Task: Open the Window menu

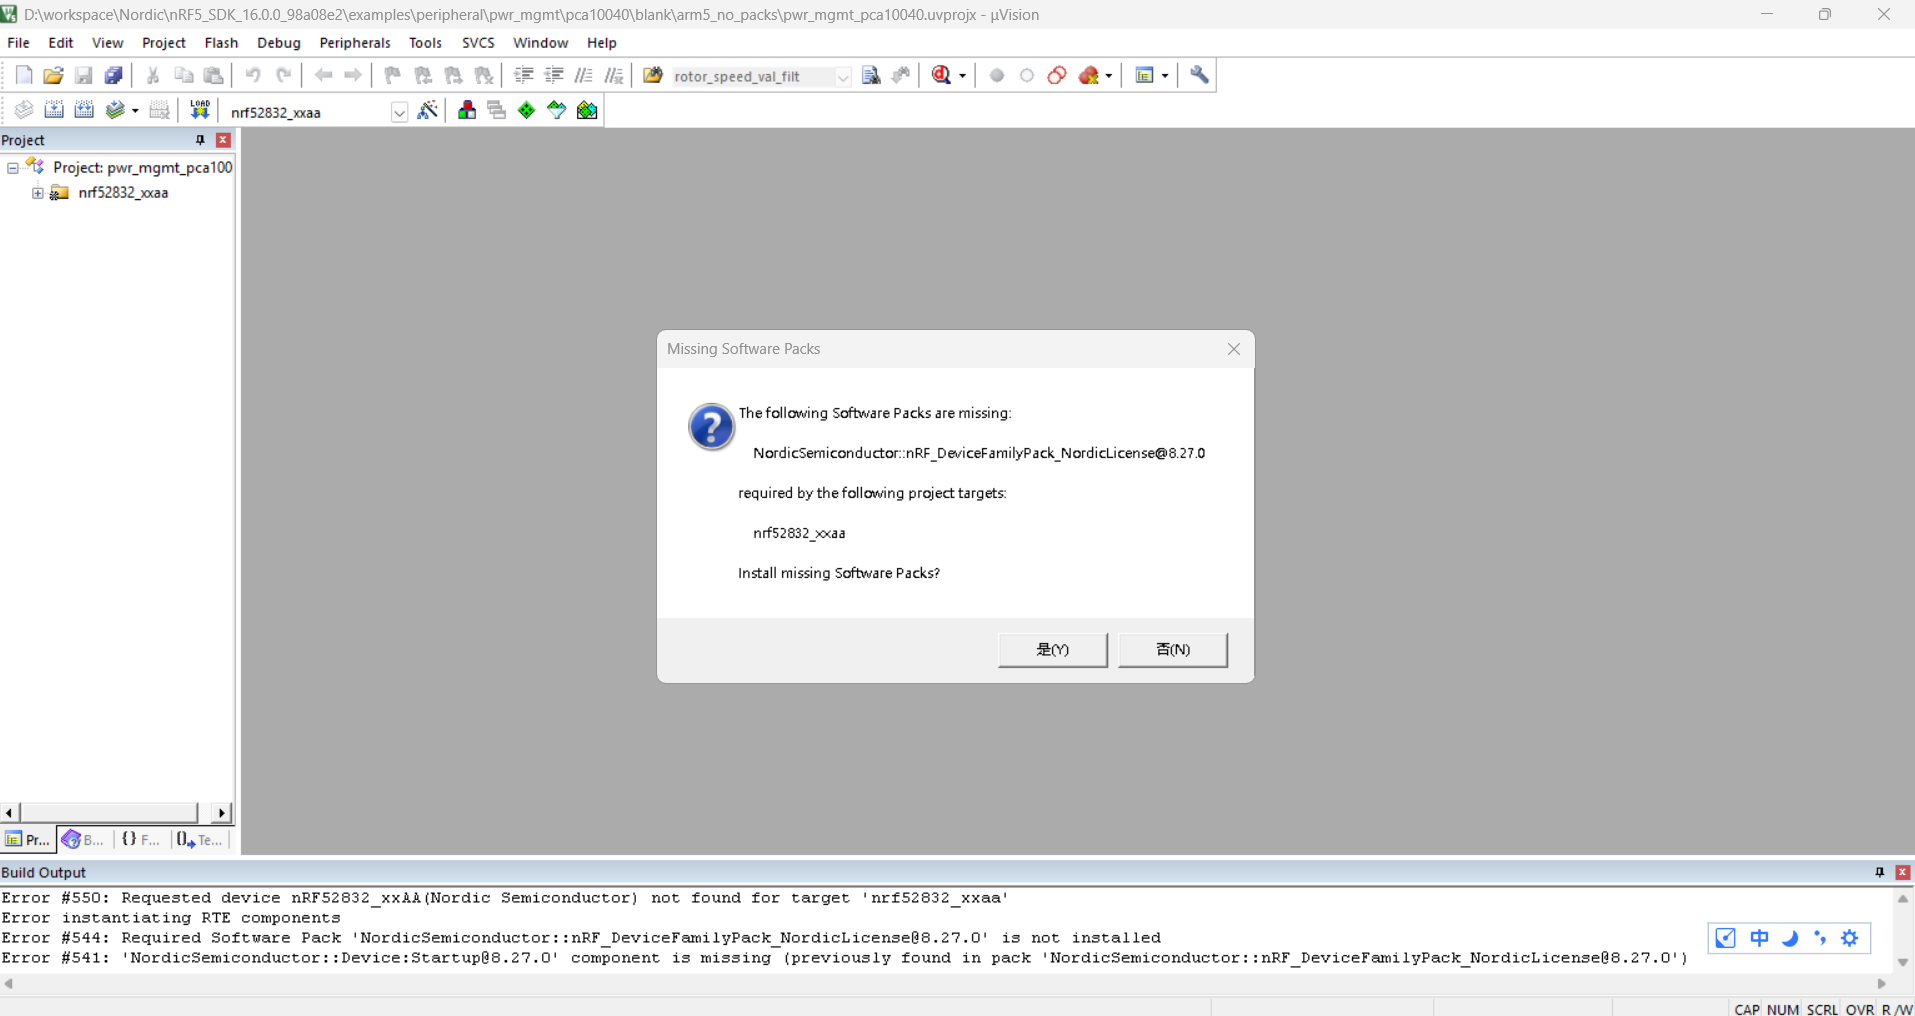Action: click(x=540, y=43)
